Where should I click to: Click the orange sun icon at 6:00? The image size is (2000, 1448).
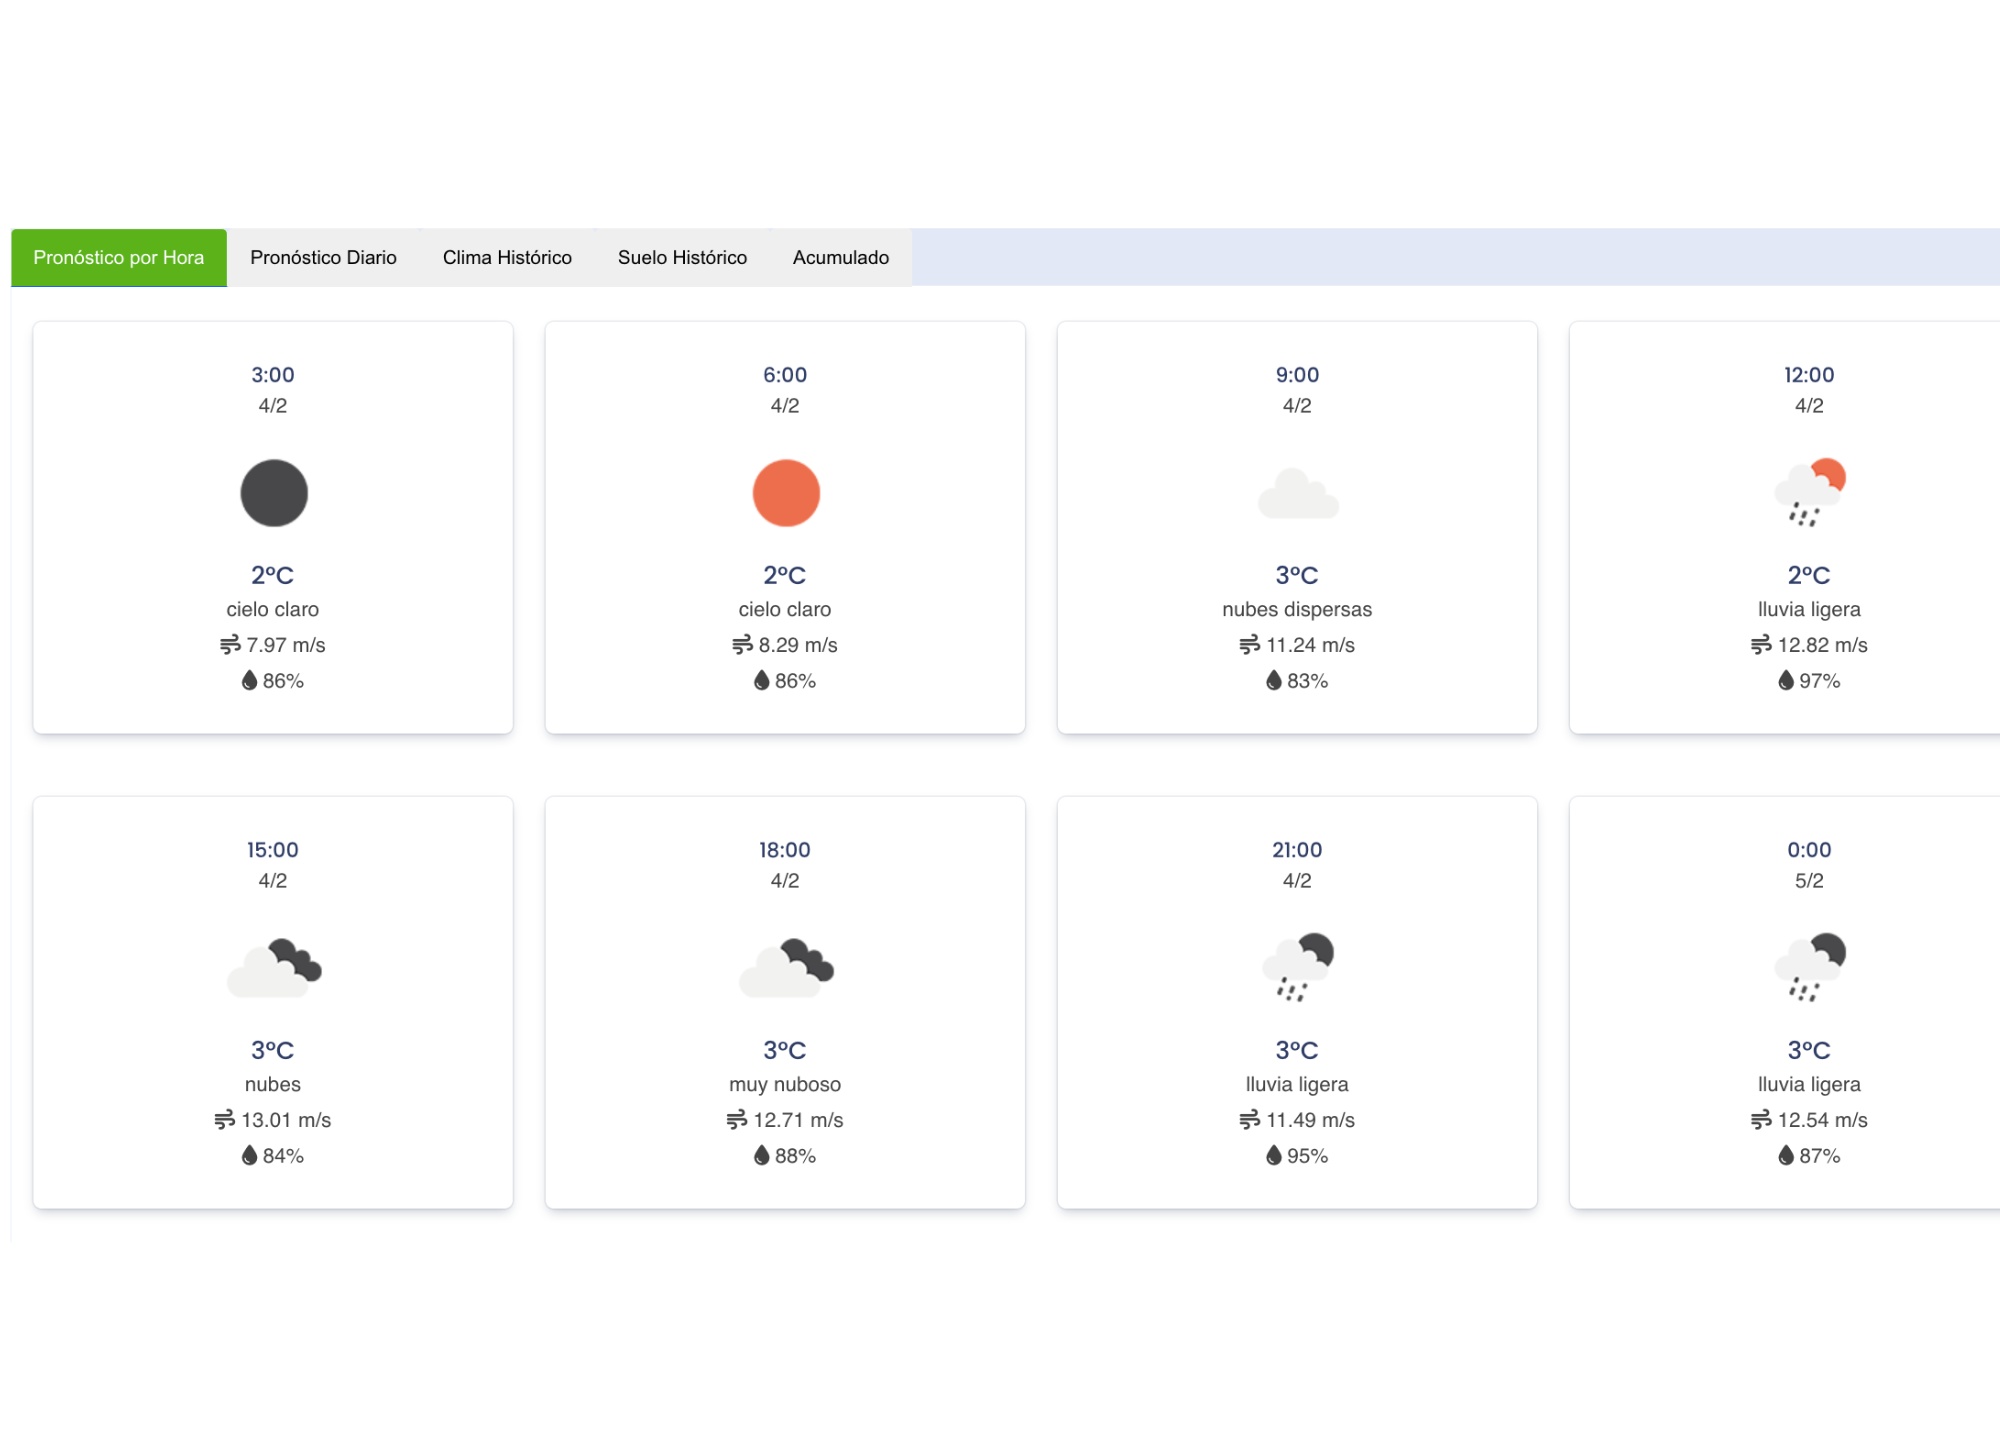pyautogui.click(x=785, y=493)
